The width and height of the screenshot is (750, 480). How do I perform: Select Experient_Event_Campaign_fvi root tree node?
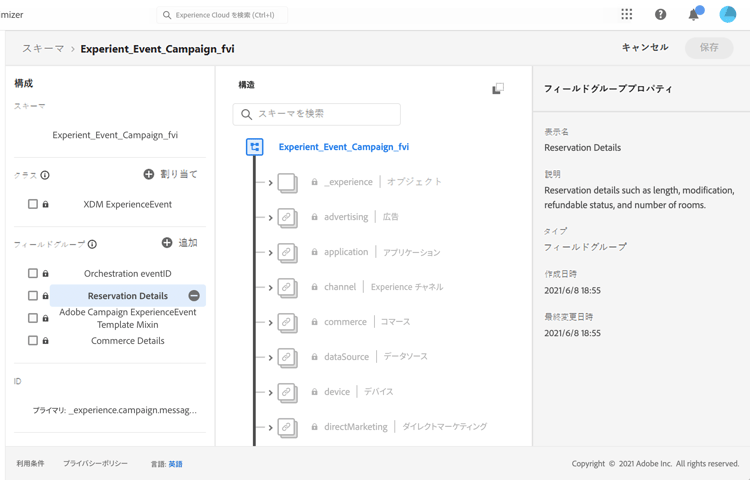point(344,147)
